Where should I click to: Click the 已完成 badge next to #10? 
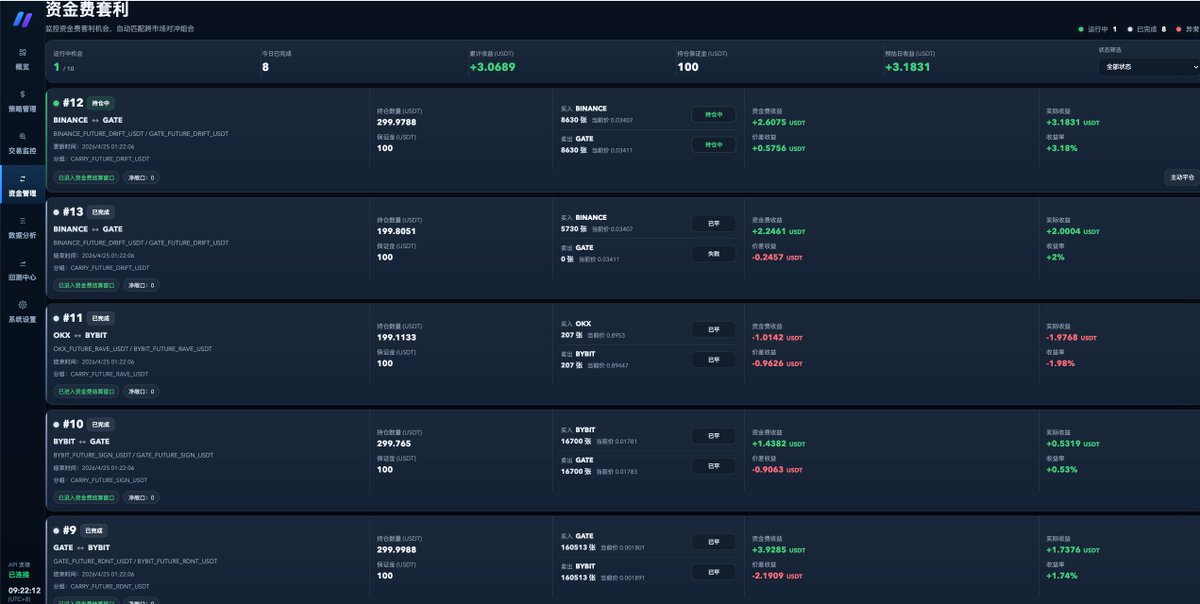point(101,424)
